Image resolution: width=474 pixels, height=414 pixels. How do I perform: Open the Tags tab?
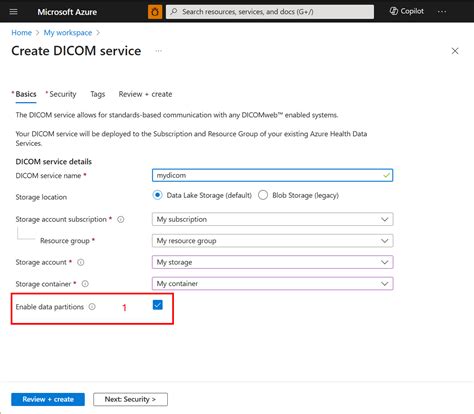tap(98, 94)
